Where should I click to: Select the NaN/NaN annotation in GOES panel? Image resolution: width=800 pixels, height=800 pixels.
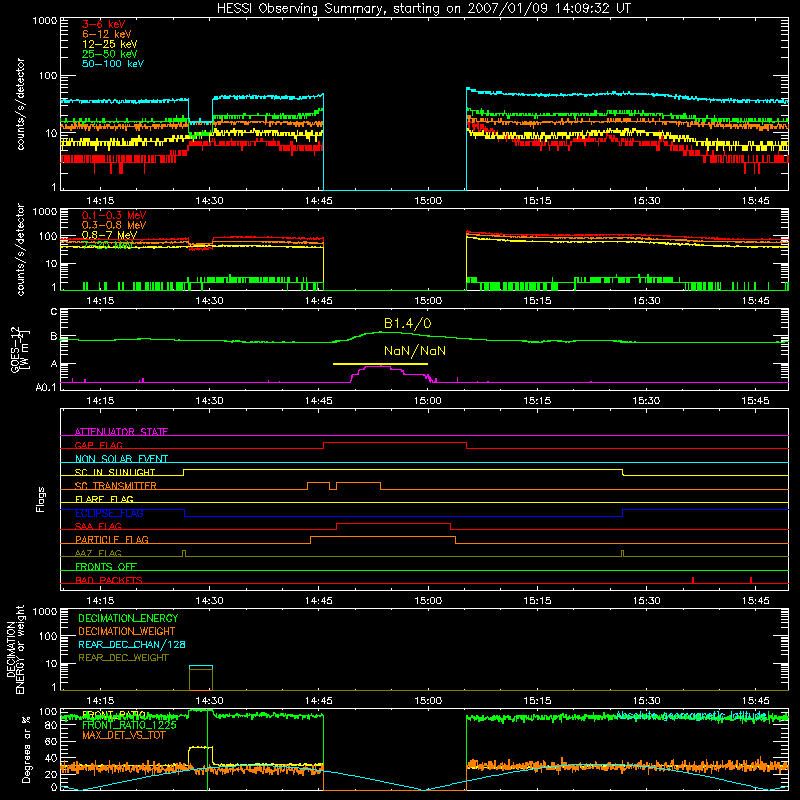pos(415,351)
